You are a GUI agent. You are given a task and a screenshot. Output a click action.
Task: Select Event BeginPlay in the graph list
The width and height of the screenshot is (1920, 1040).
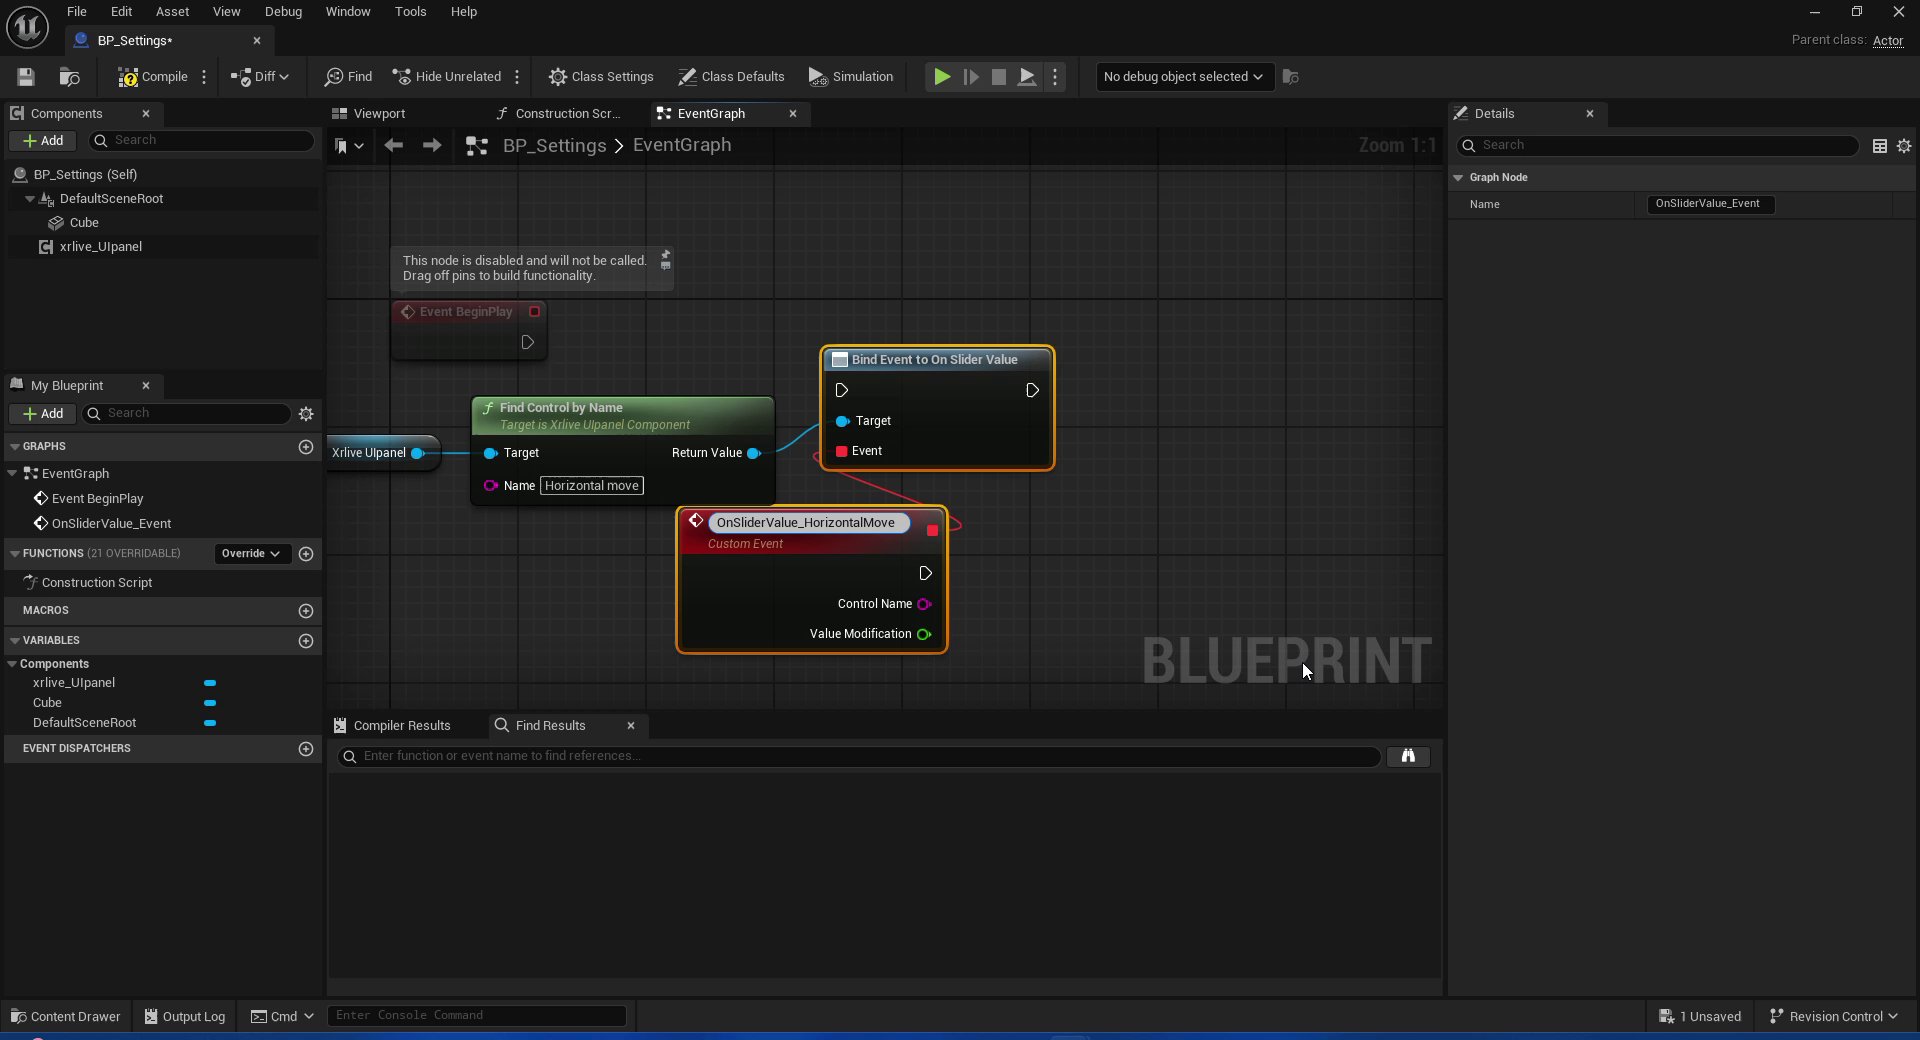(x=98, y=499)
